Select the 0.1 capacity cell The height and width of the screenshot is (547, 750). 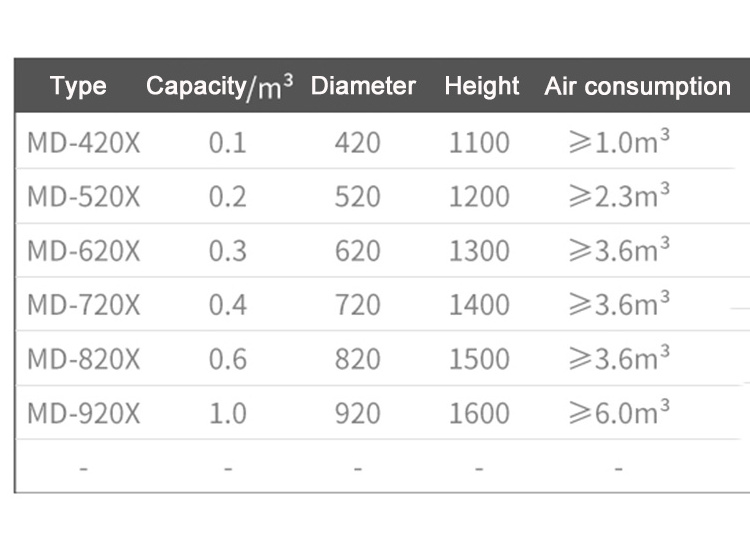[227, 142]
